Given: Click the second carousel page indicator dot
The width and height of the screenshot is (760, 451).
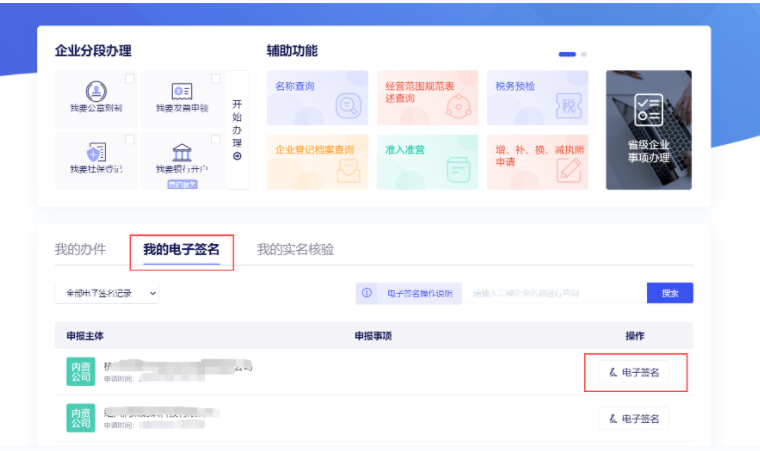Looking at the screenshot, I should [584, 54].
